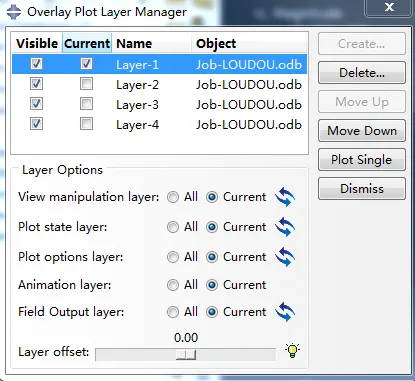Click Plot Single button
This screenshot has height=381, width=415.
point(362,160)
